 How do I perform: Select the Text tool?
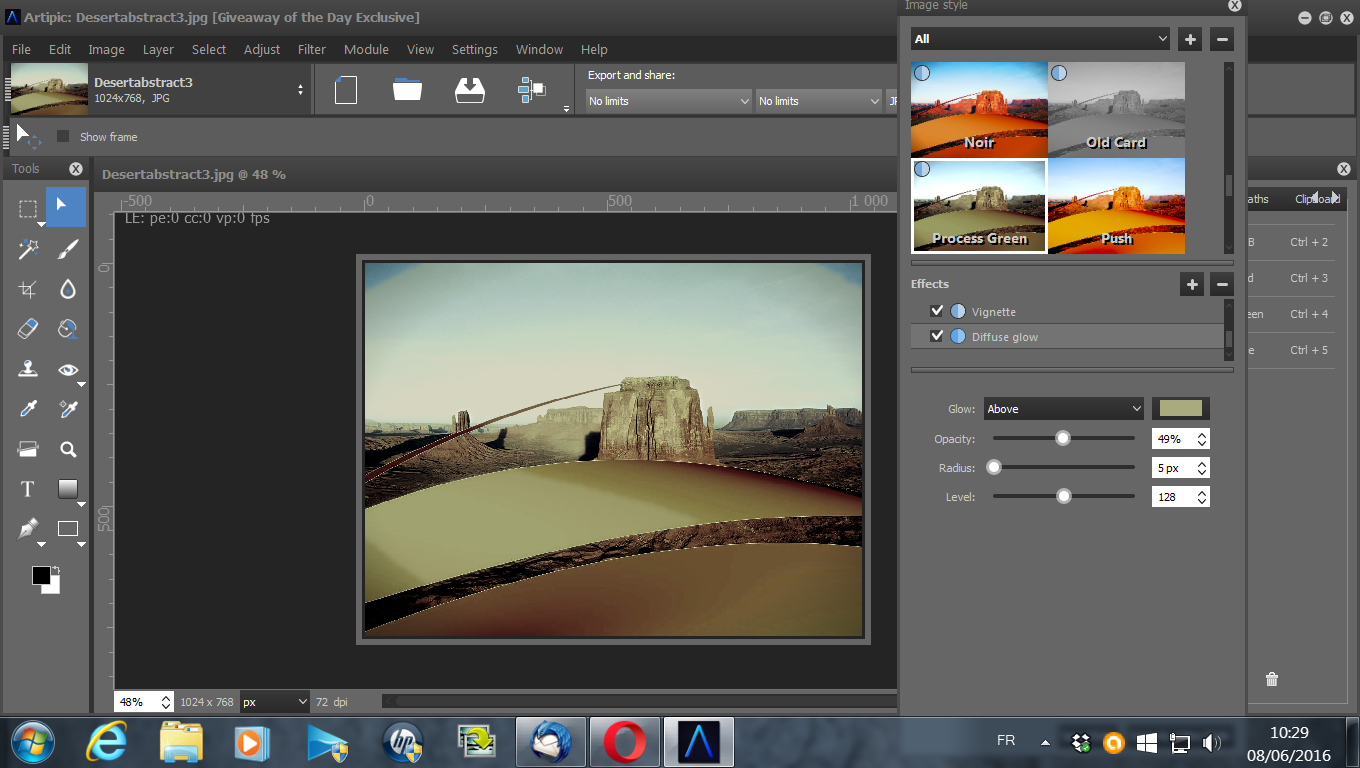pos(28,489)
